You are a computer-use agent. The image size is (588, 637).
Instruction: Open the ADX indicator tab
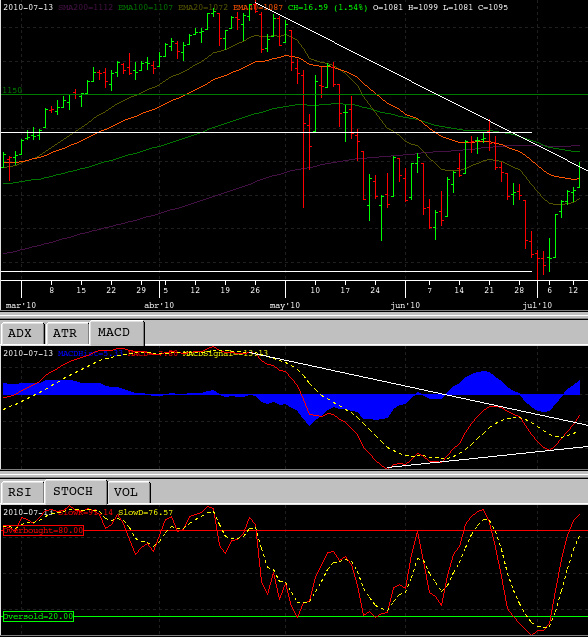click(22, 334)
